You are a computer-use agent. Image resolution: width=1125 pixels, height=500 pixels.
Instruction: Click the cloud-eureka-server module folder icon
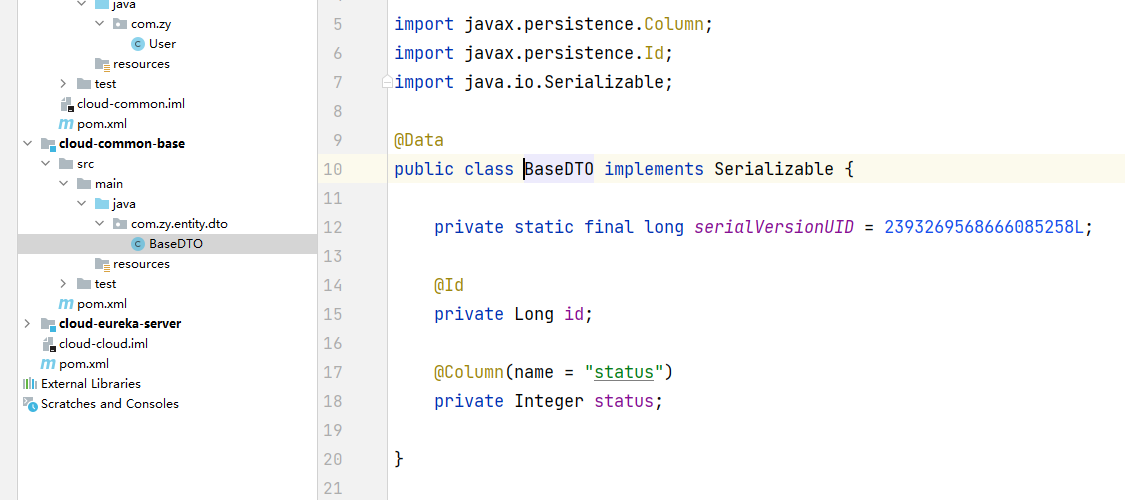(48, 324)
